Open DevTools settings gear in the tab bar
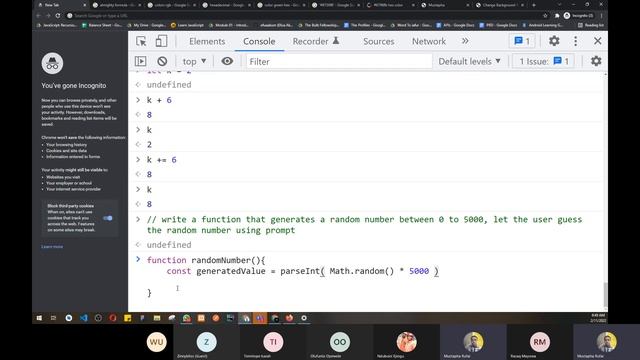Image resolution: width=640 pixels, height=360 pixels. click(554, 41)
